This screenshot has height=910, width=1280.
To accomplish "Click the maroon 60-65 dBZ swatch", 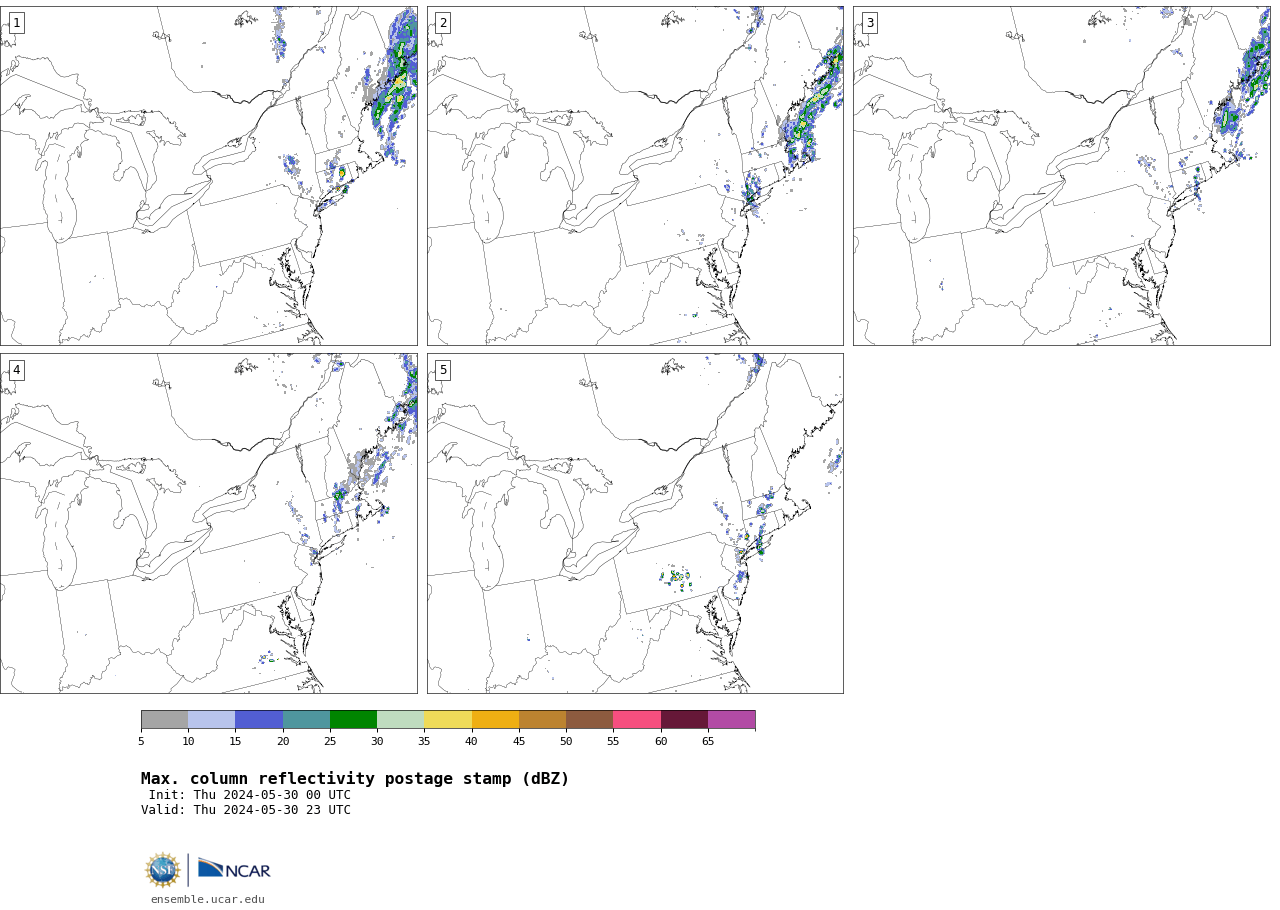I will point(684,720).
